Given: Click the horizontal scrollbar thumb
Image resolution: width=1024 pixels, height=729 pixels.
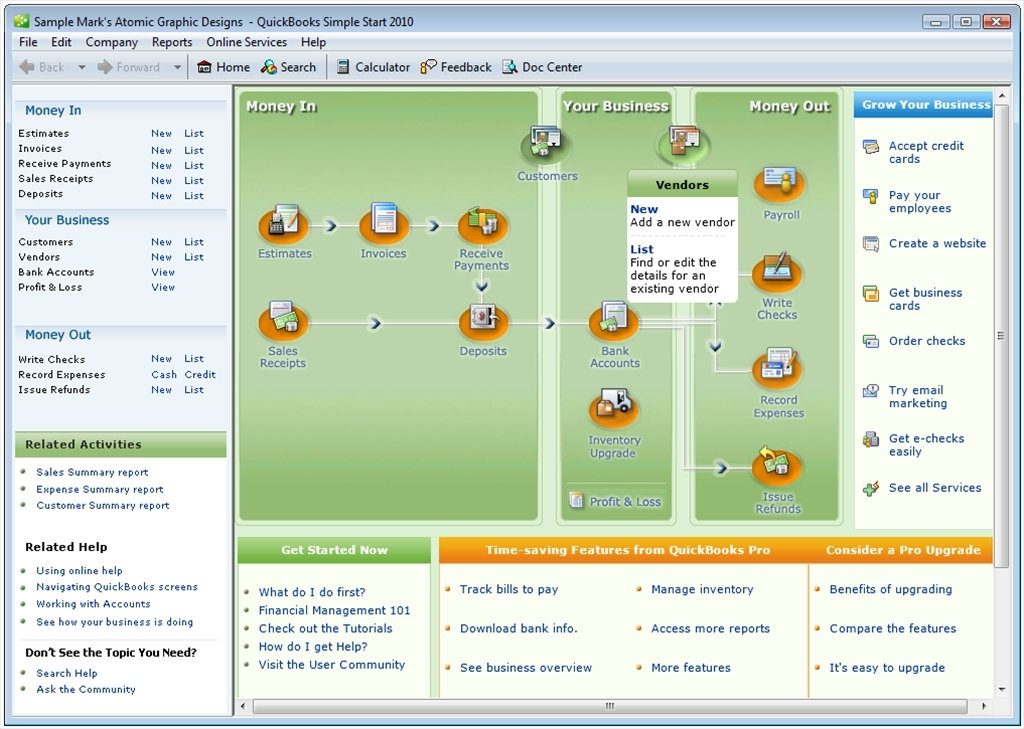Looking at the screenshot, I should [609, 706].
